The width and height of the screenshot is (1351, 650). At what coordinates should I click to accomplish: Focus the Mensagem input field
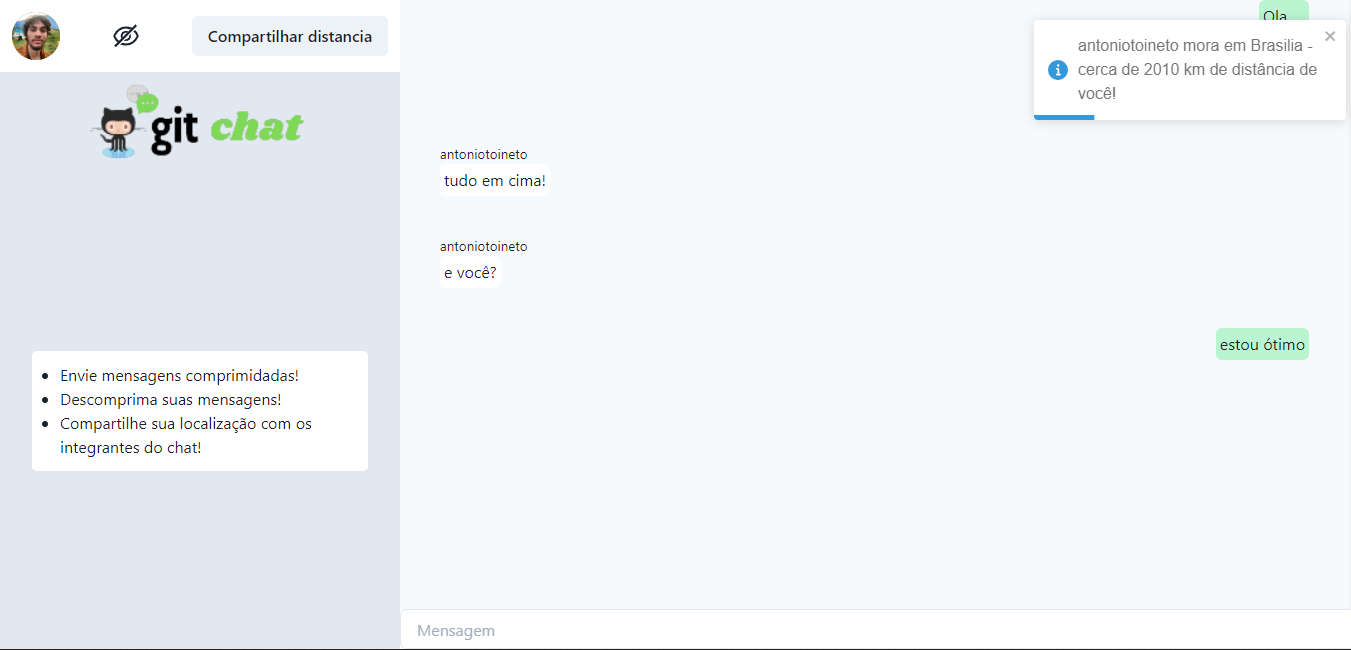(x=875, y=630)
